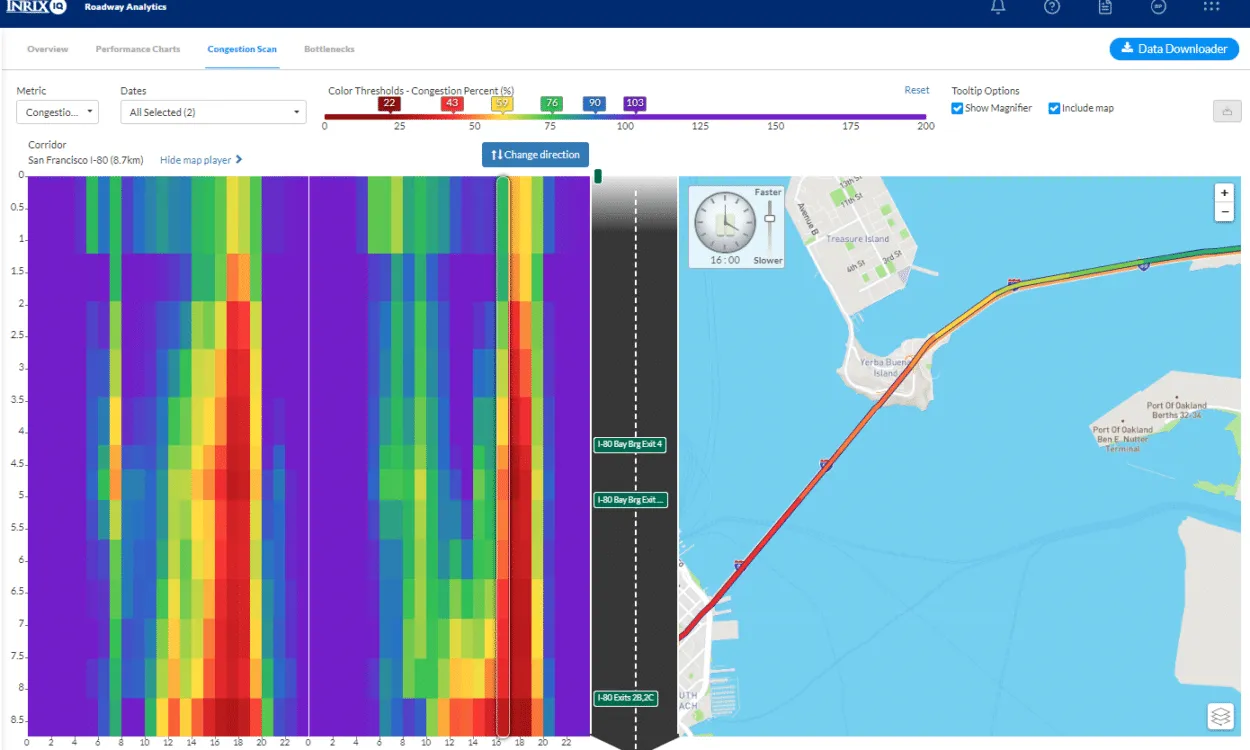Switch to the Performance Charts tab
This screenshot has height=750, width=1250.
tap(137, 49)
